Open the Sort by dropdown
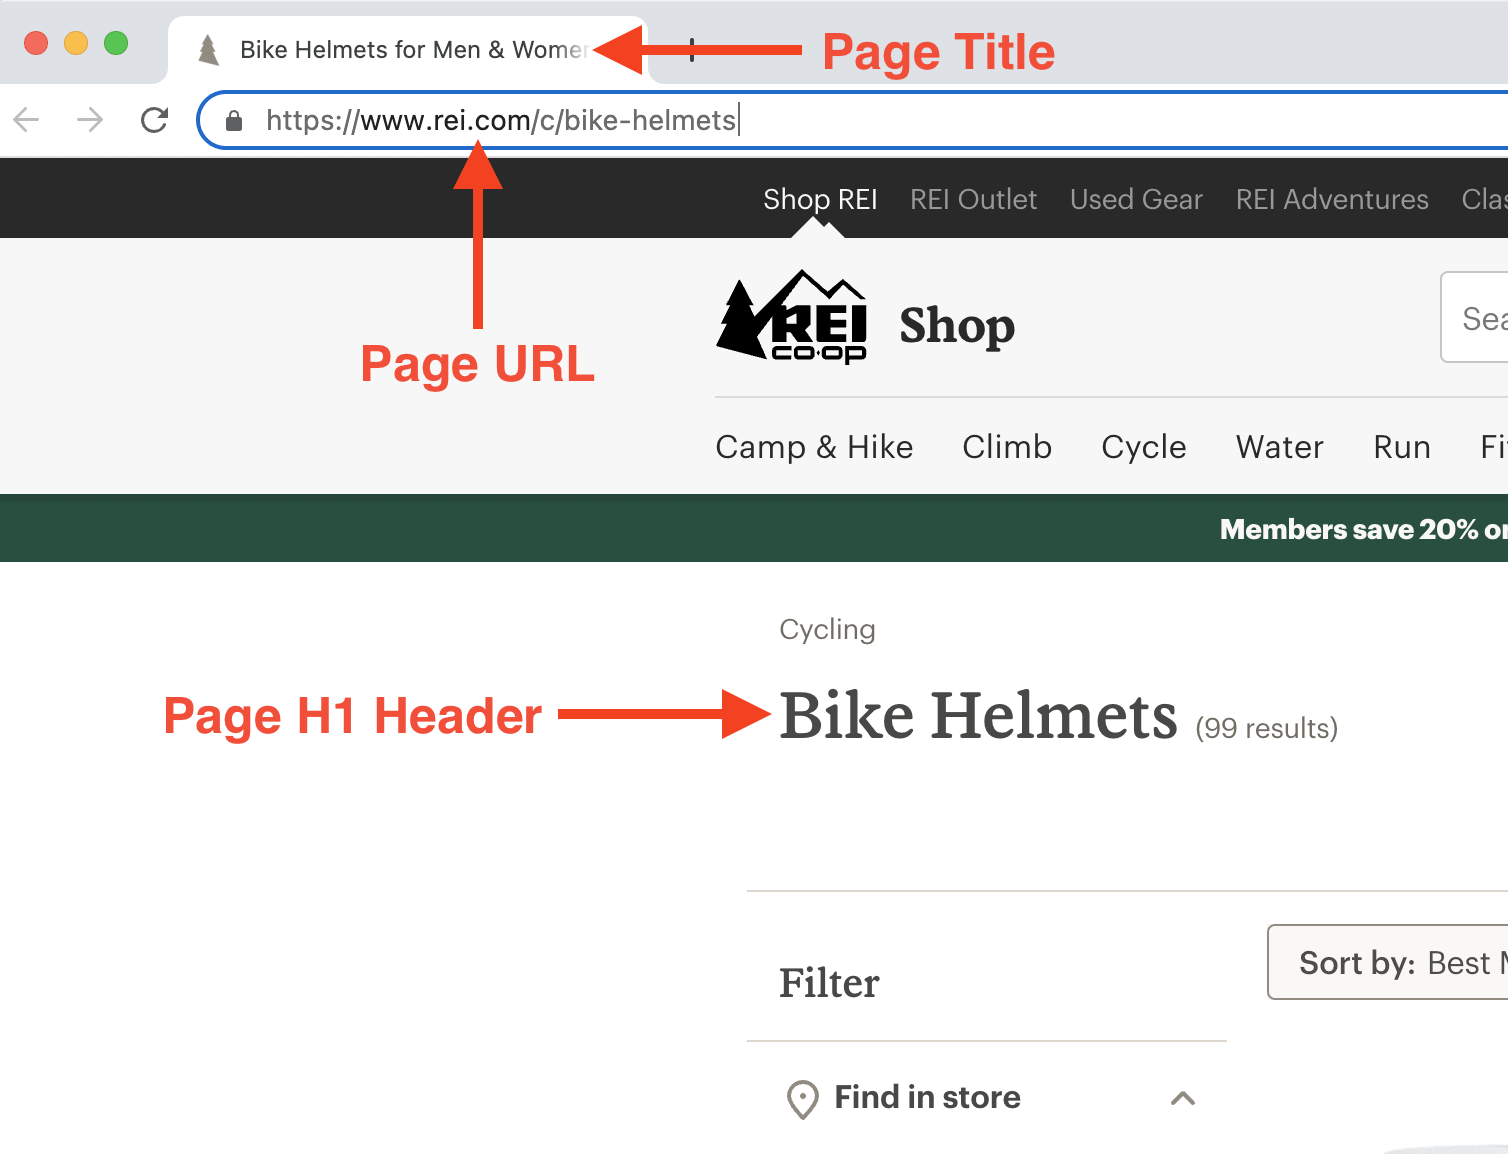The image size is (1508, 1154). (x=1388, y=962)
